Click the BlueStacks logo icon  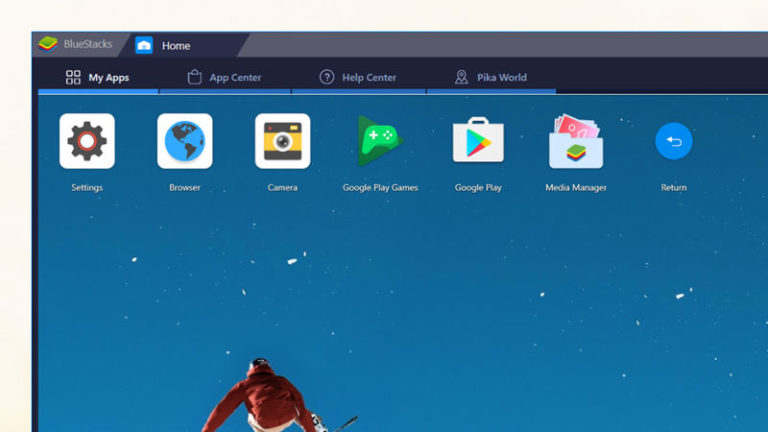pyautogui.click(x=48, y=44)
